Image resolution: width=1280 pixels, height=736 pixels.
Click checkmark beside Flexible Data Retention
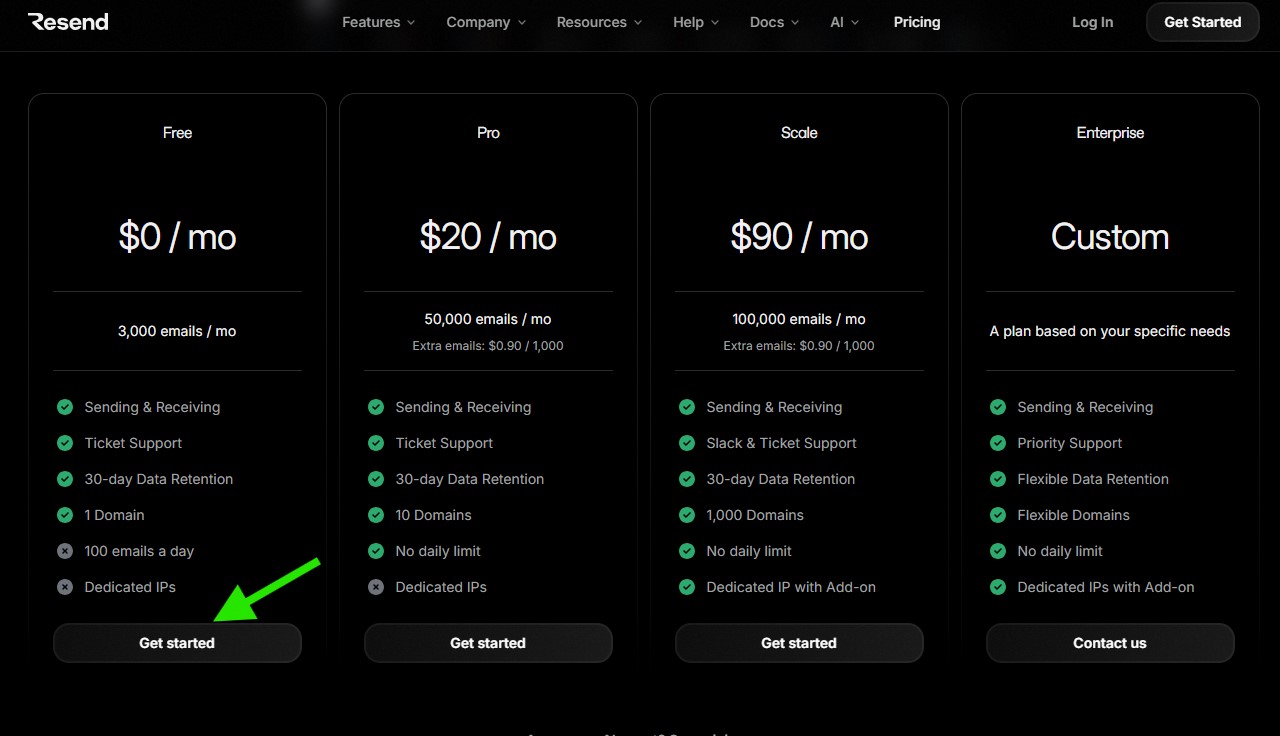pyautogui.click(x=998, y=479)
